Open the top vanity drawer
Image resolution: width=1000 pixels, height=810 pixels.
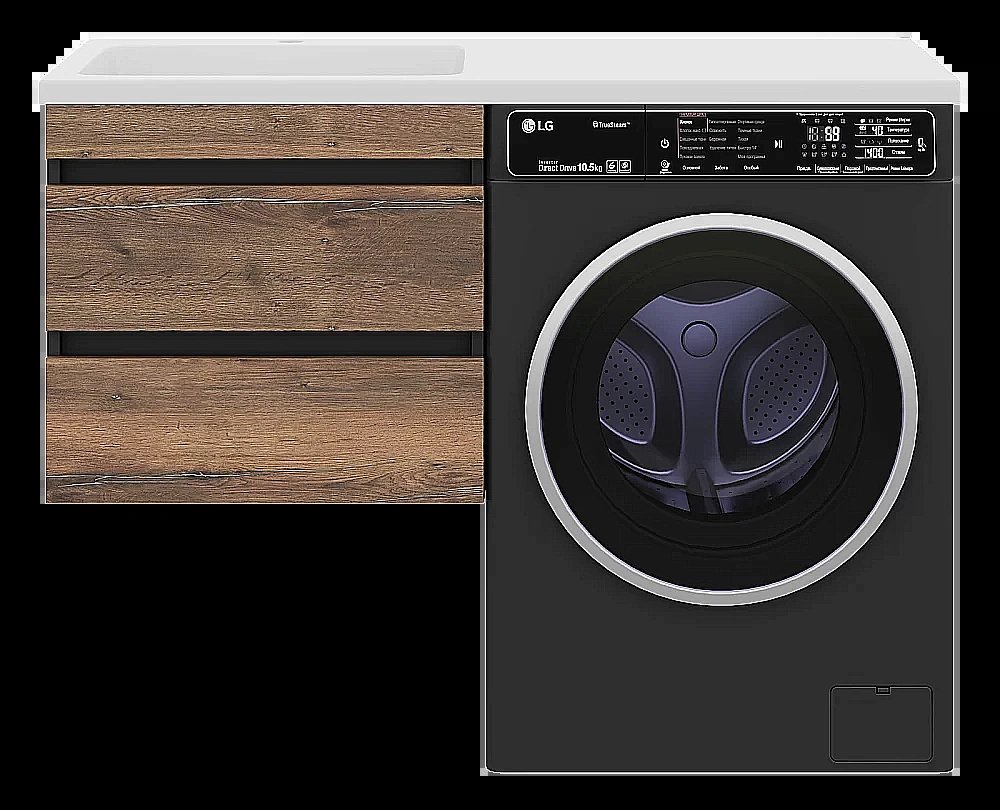click(265, 132)
